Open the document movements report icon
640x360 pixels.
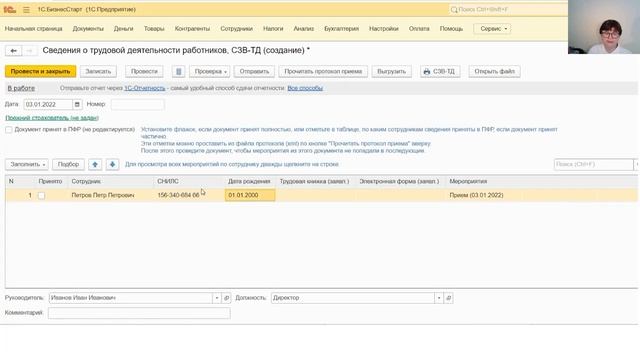178,71
